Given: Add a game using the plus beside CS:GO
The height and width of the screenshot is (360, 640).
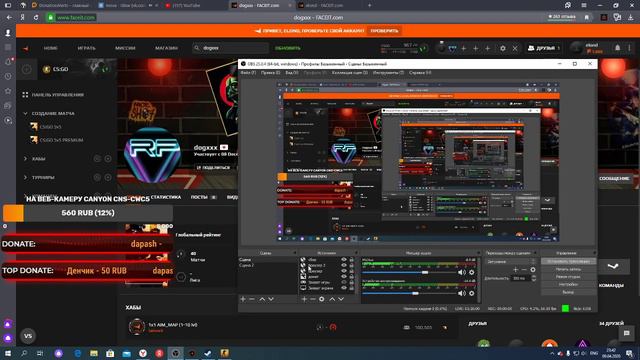Looking at the screenshot, I should click(x=27, y=69).
